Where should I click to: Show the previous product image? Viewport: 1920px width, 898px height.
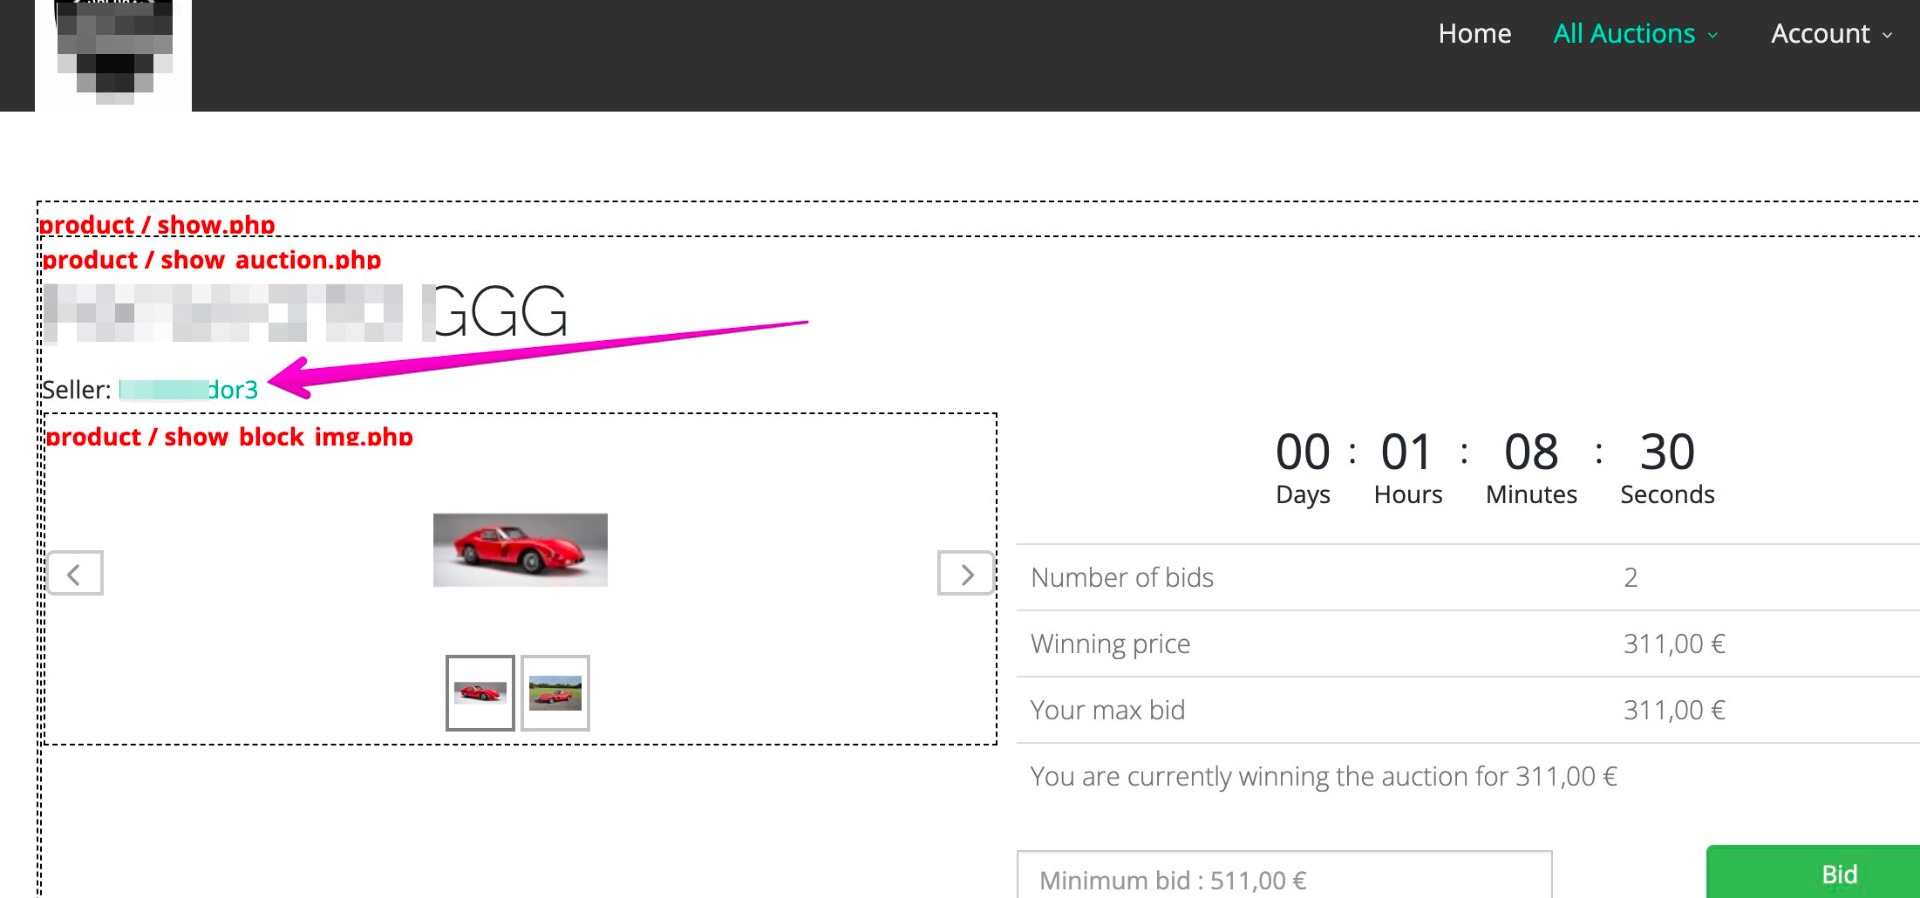coord(74,573)
